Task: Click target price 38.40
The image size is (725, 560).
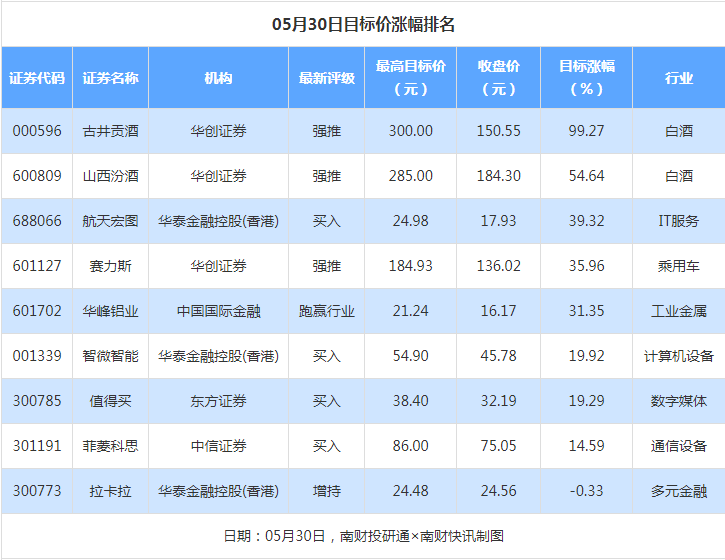Action: tap(411, 400)
